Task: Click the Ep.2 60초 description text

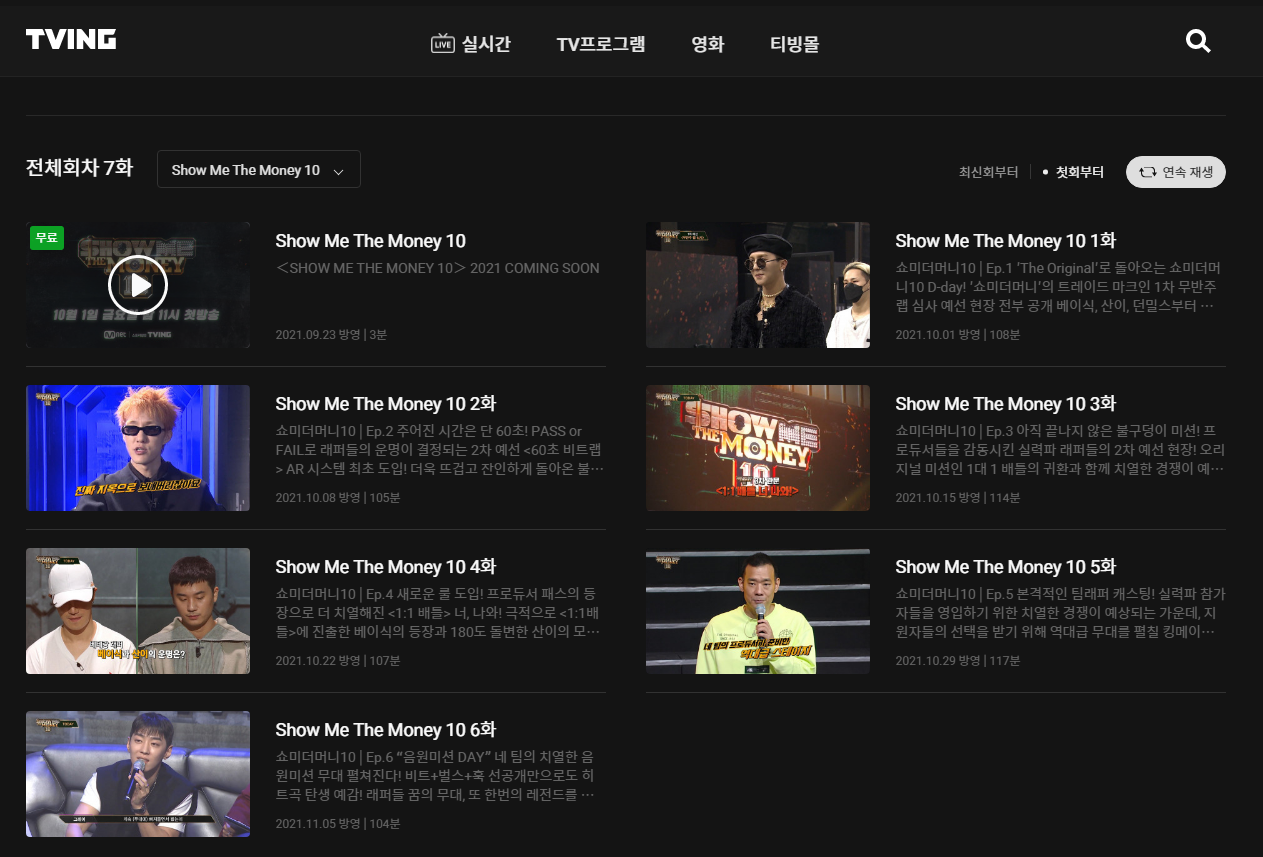Action: (x=440, y=450)
